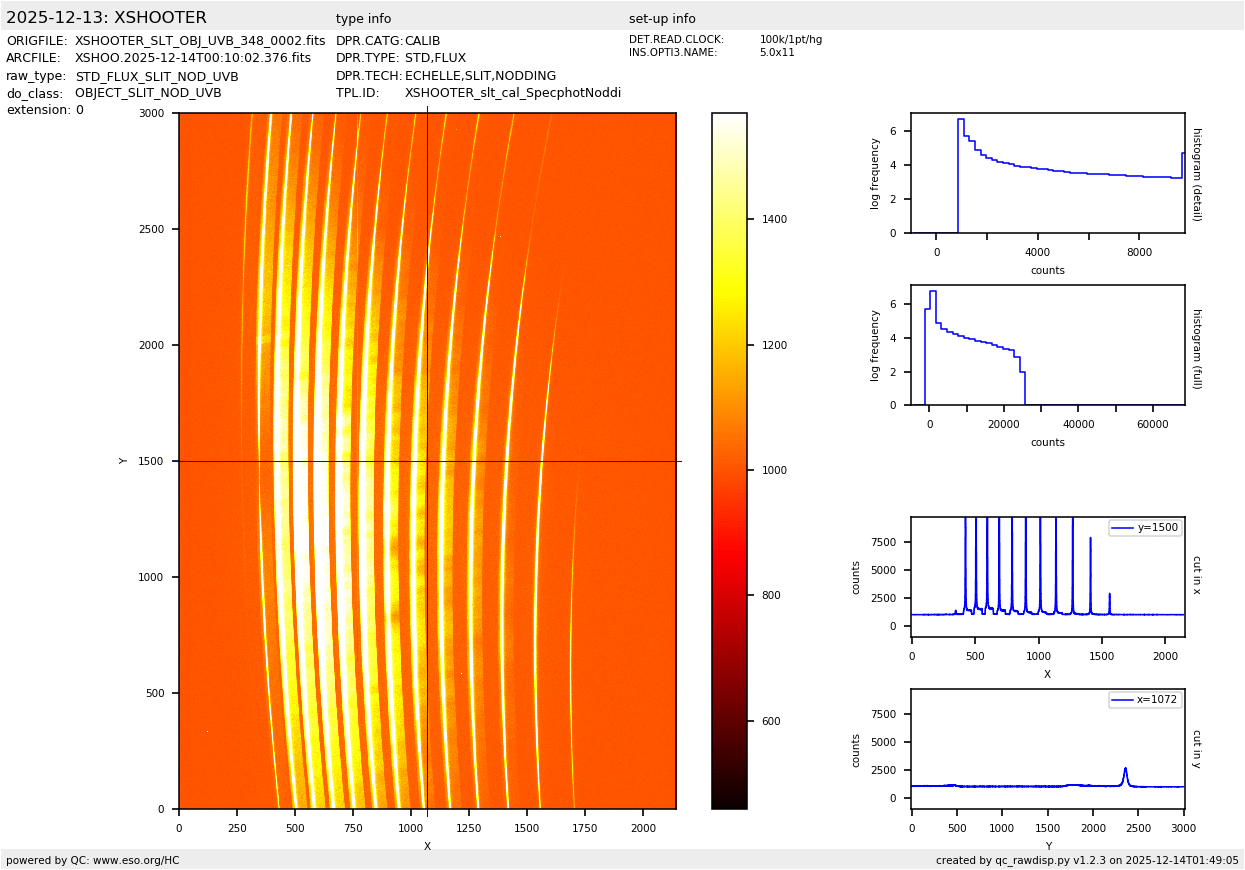Click the y=1500 legend entry
This screenshot has width=1245, height=870.
(1145, 528)
